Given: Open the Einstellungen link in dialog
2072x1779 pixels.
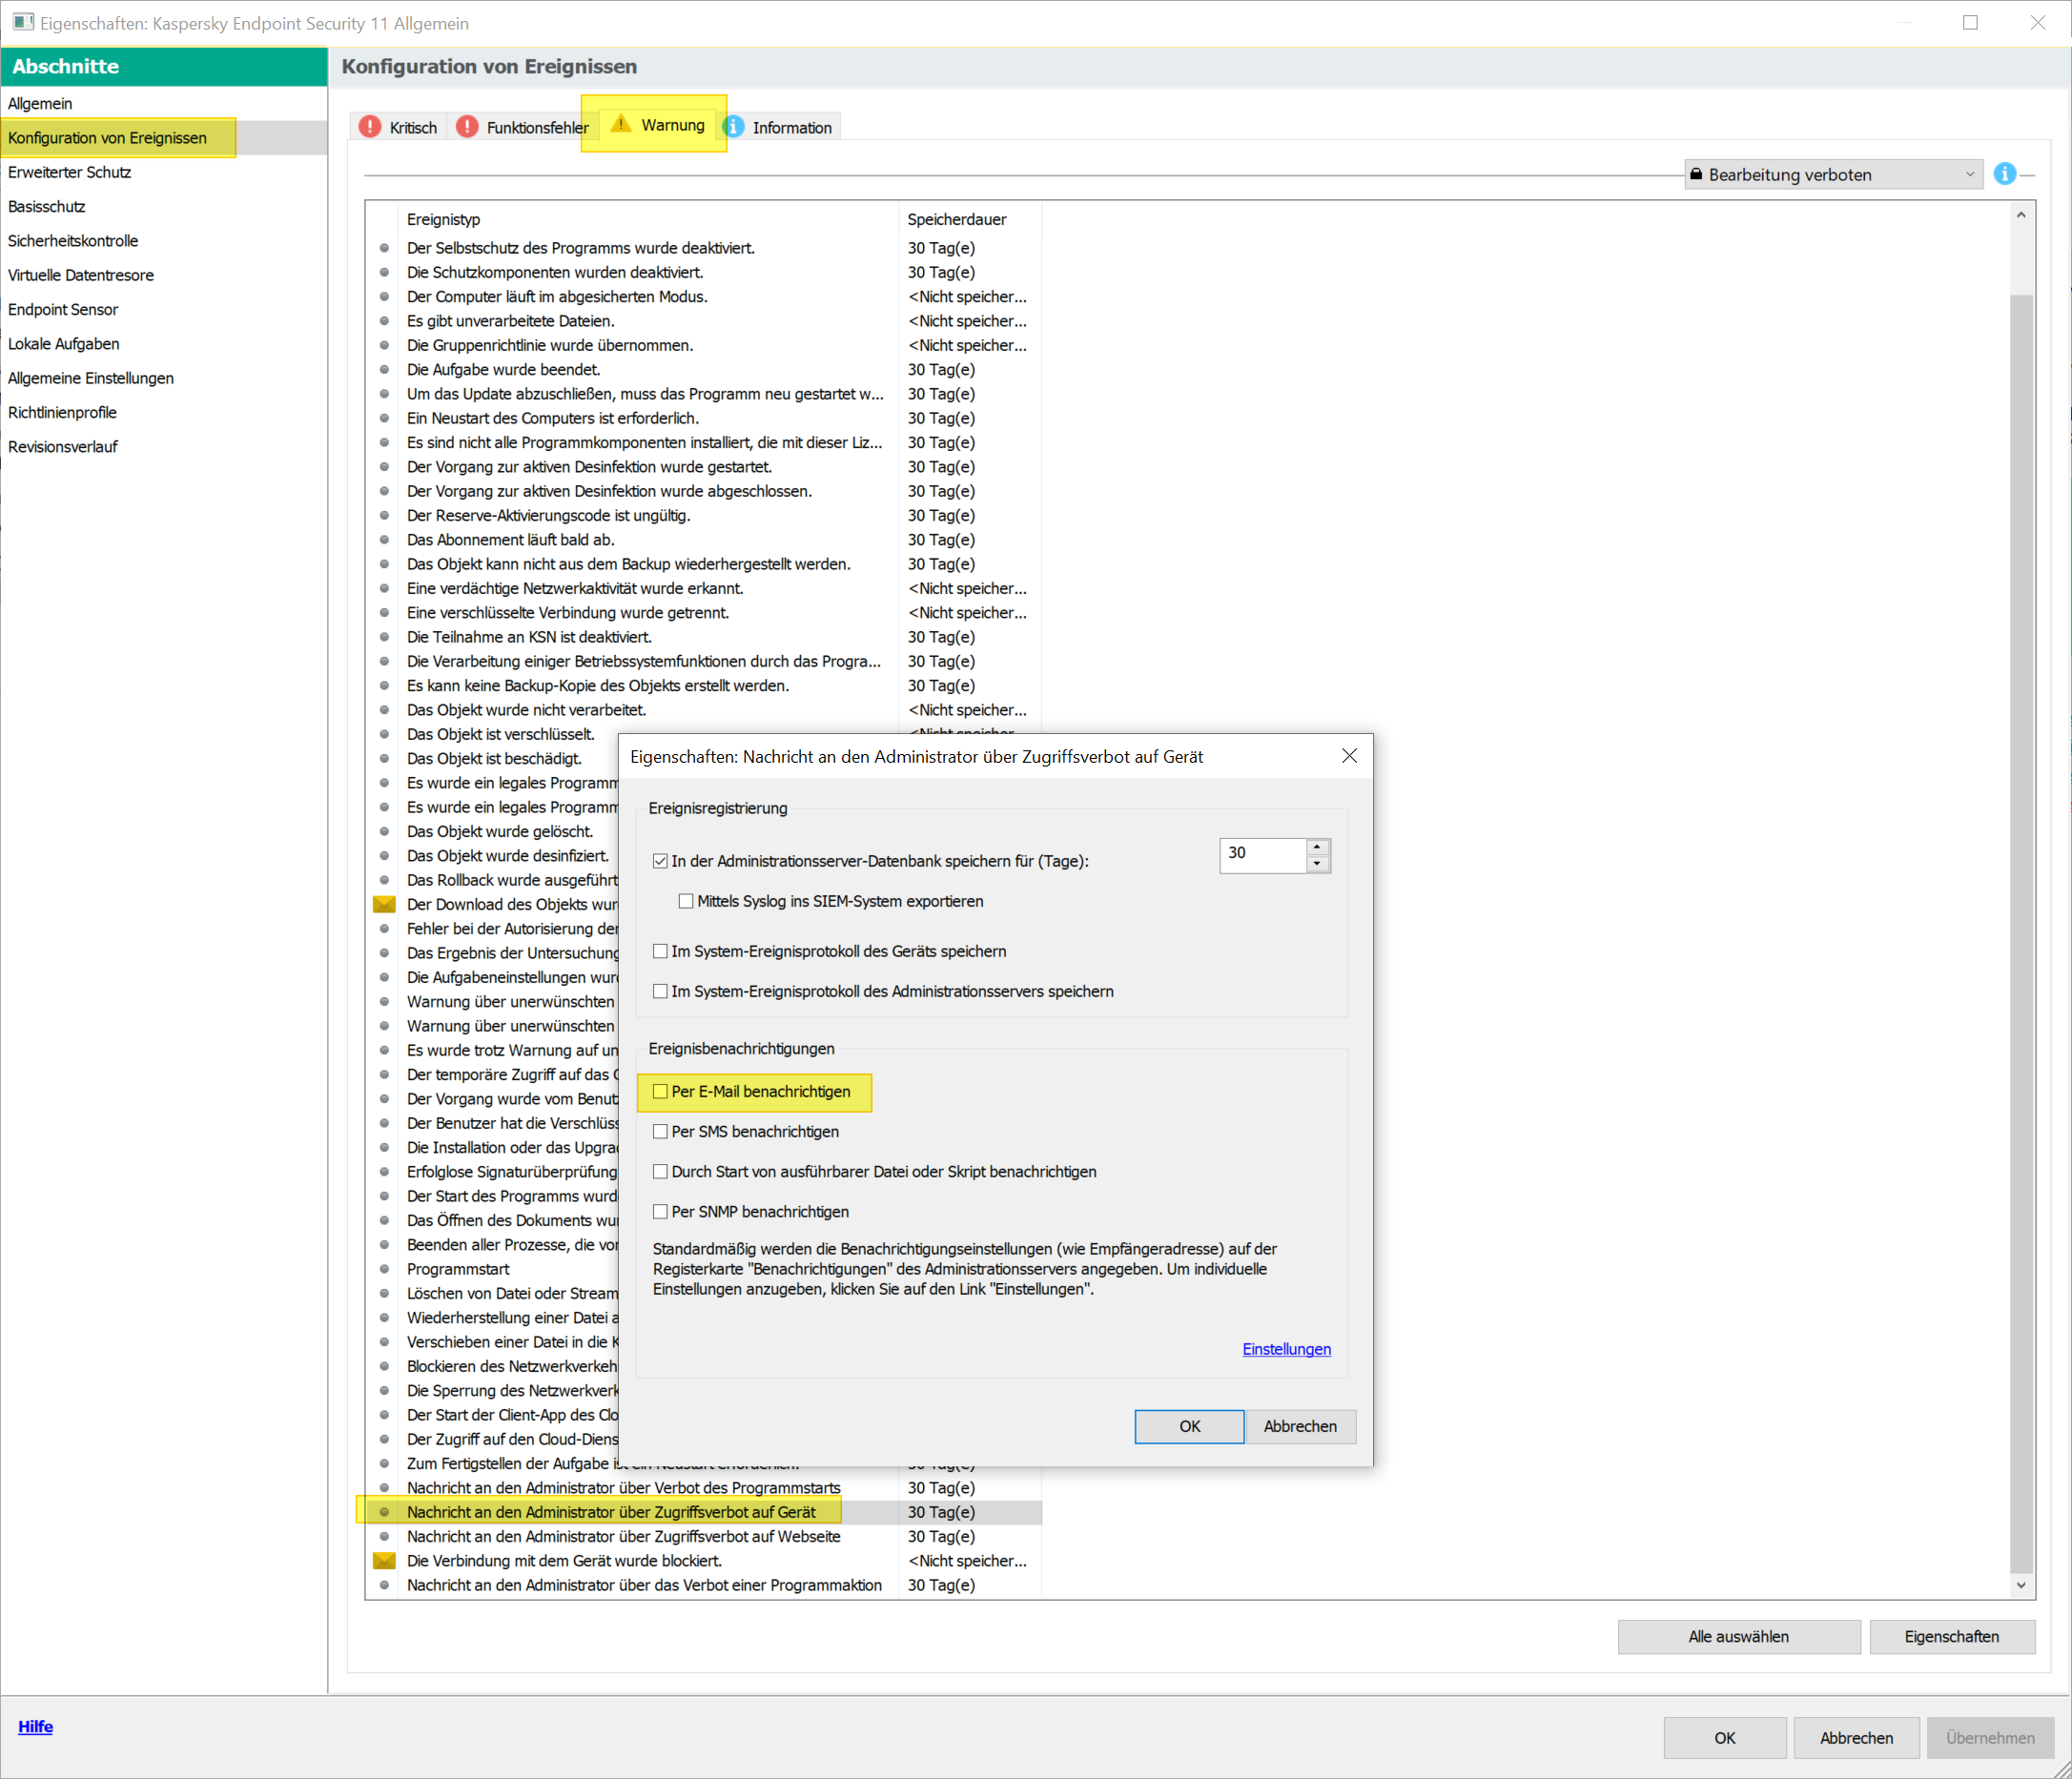Looking at the screenshot, I should [x=1286, y=1349].
